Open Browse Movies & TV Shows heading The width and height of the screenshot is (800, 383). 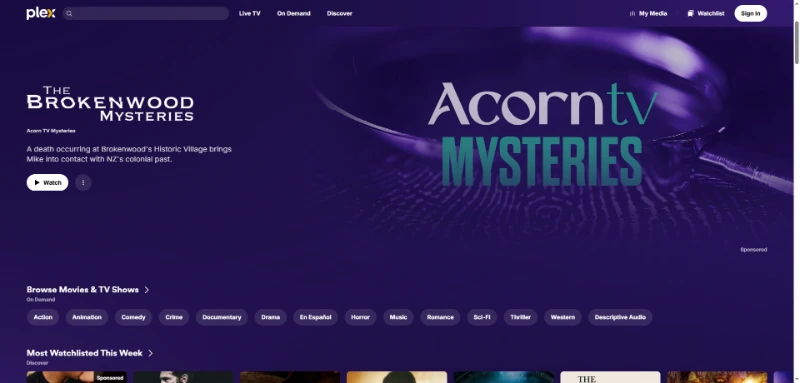click(x=83, y=290)
